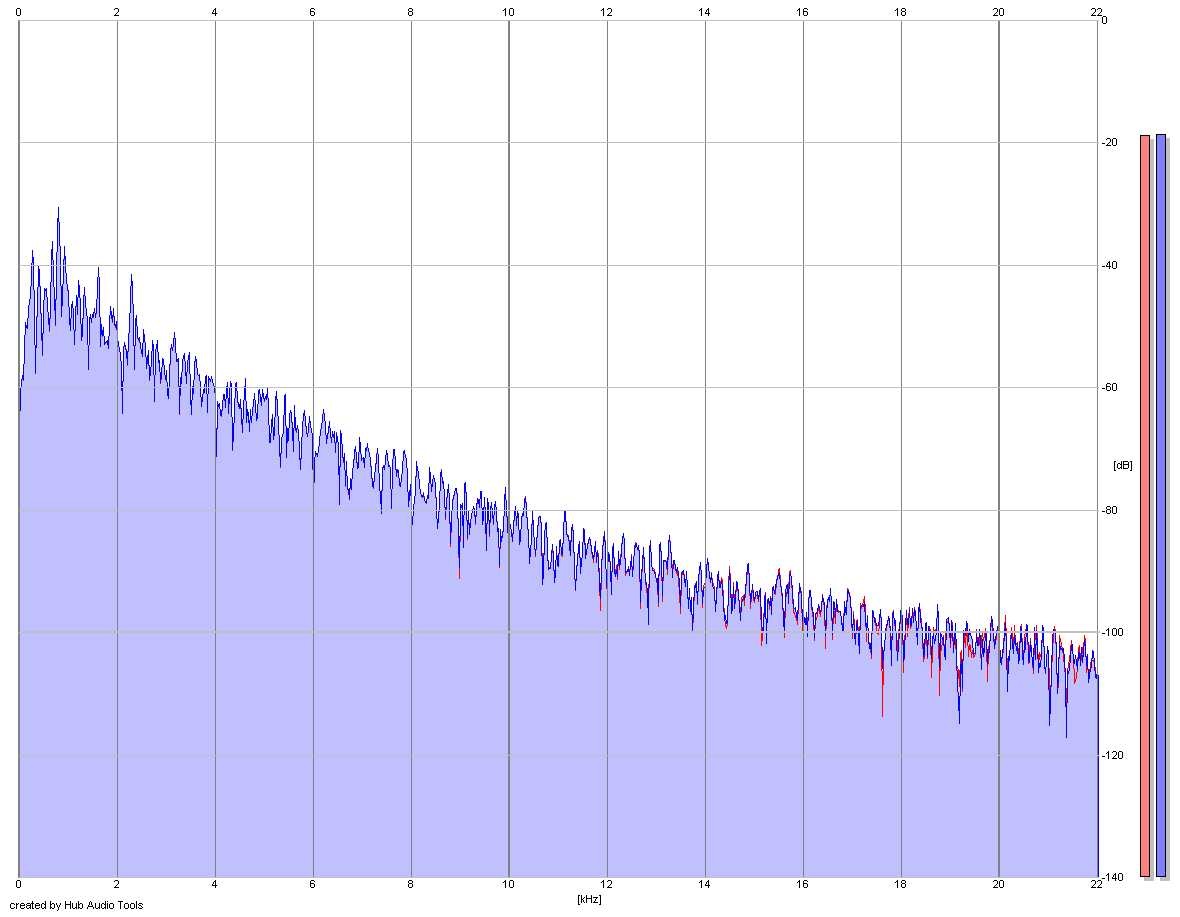Click the top axis 4 kHz label
1180x917 pixels.
214,12
